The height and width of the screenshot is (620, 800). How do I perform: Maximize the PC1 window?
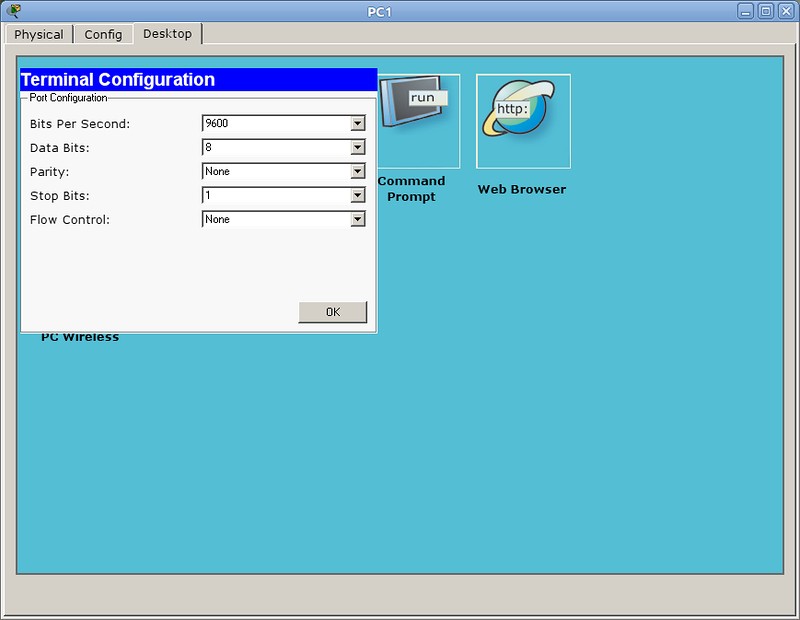click(x=766, y=11)
